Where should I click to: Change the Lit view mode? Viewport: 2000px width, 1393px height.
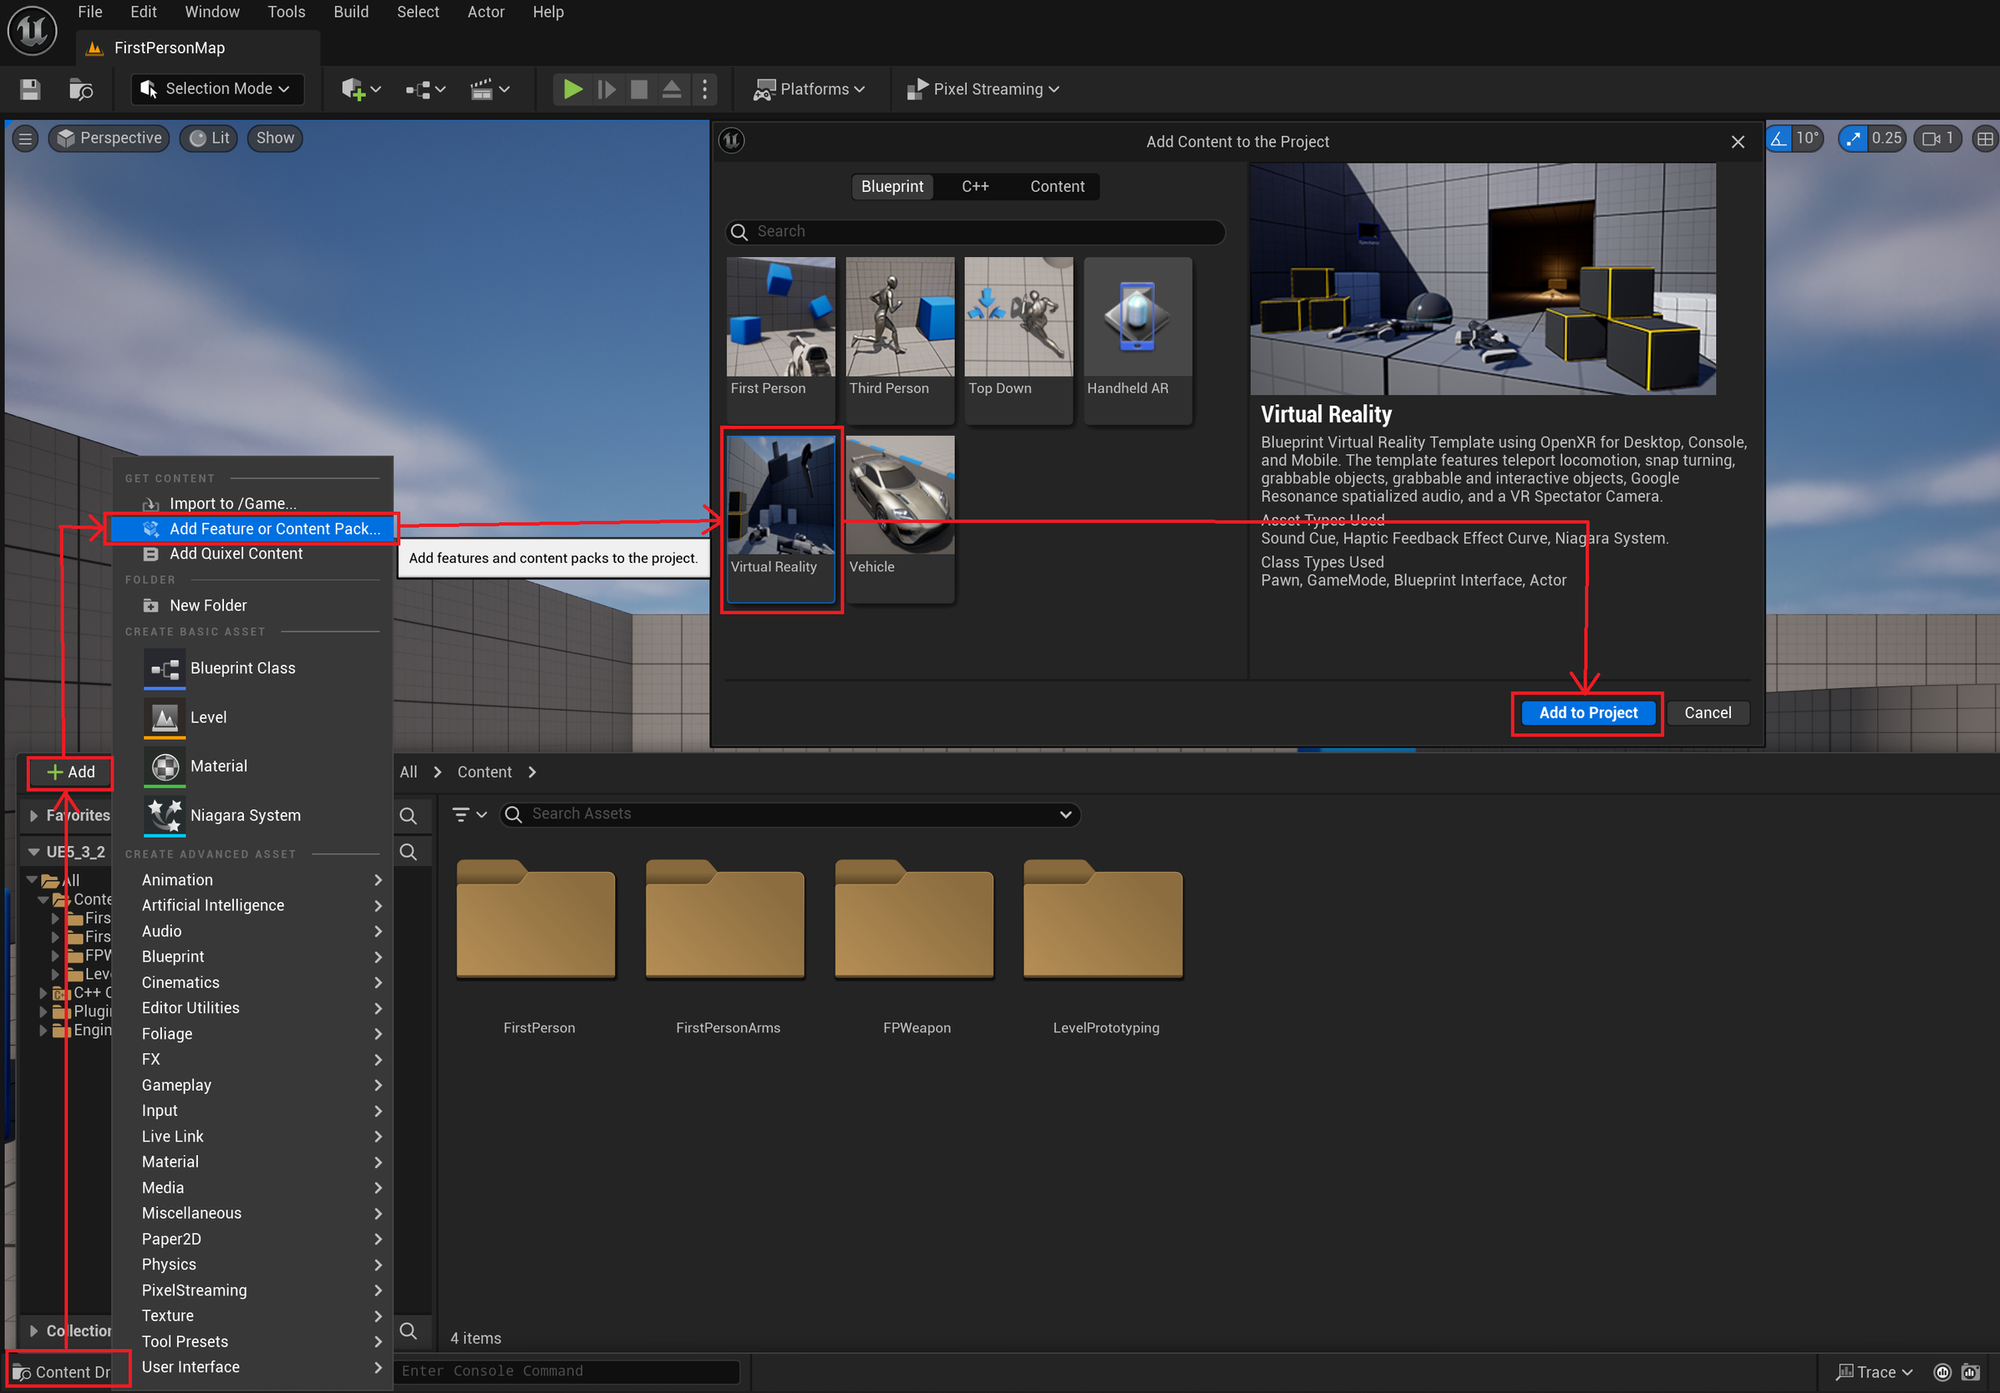pyautogui.click(x=210, y=138)
